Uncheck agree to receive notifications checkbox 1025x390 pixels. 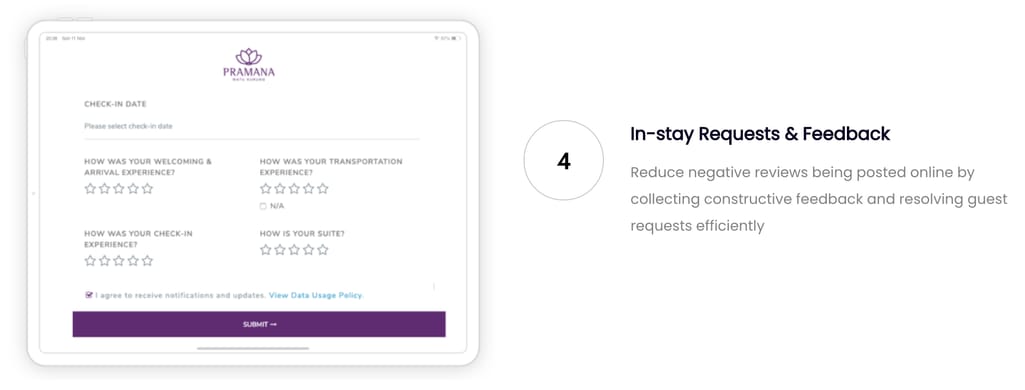(89, 295)
